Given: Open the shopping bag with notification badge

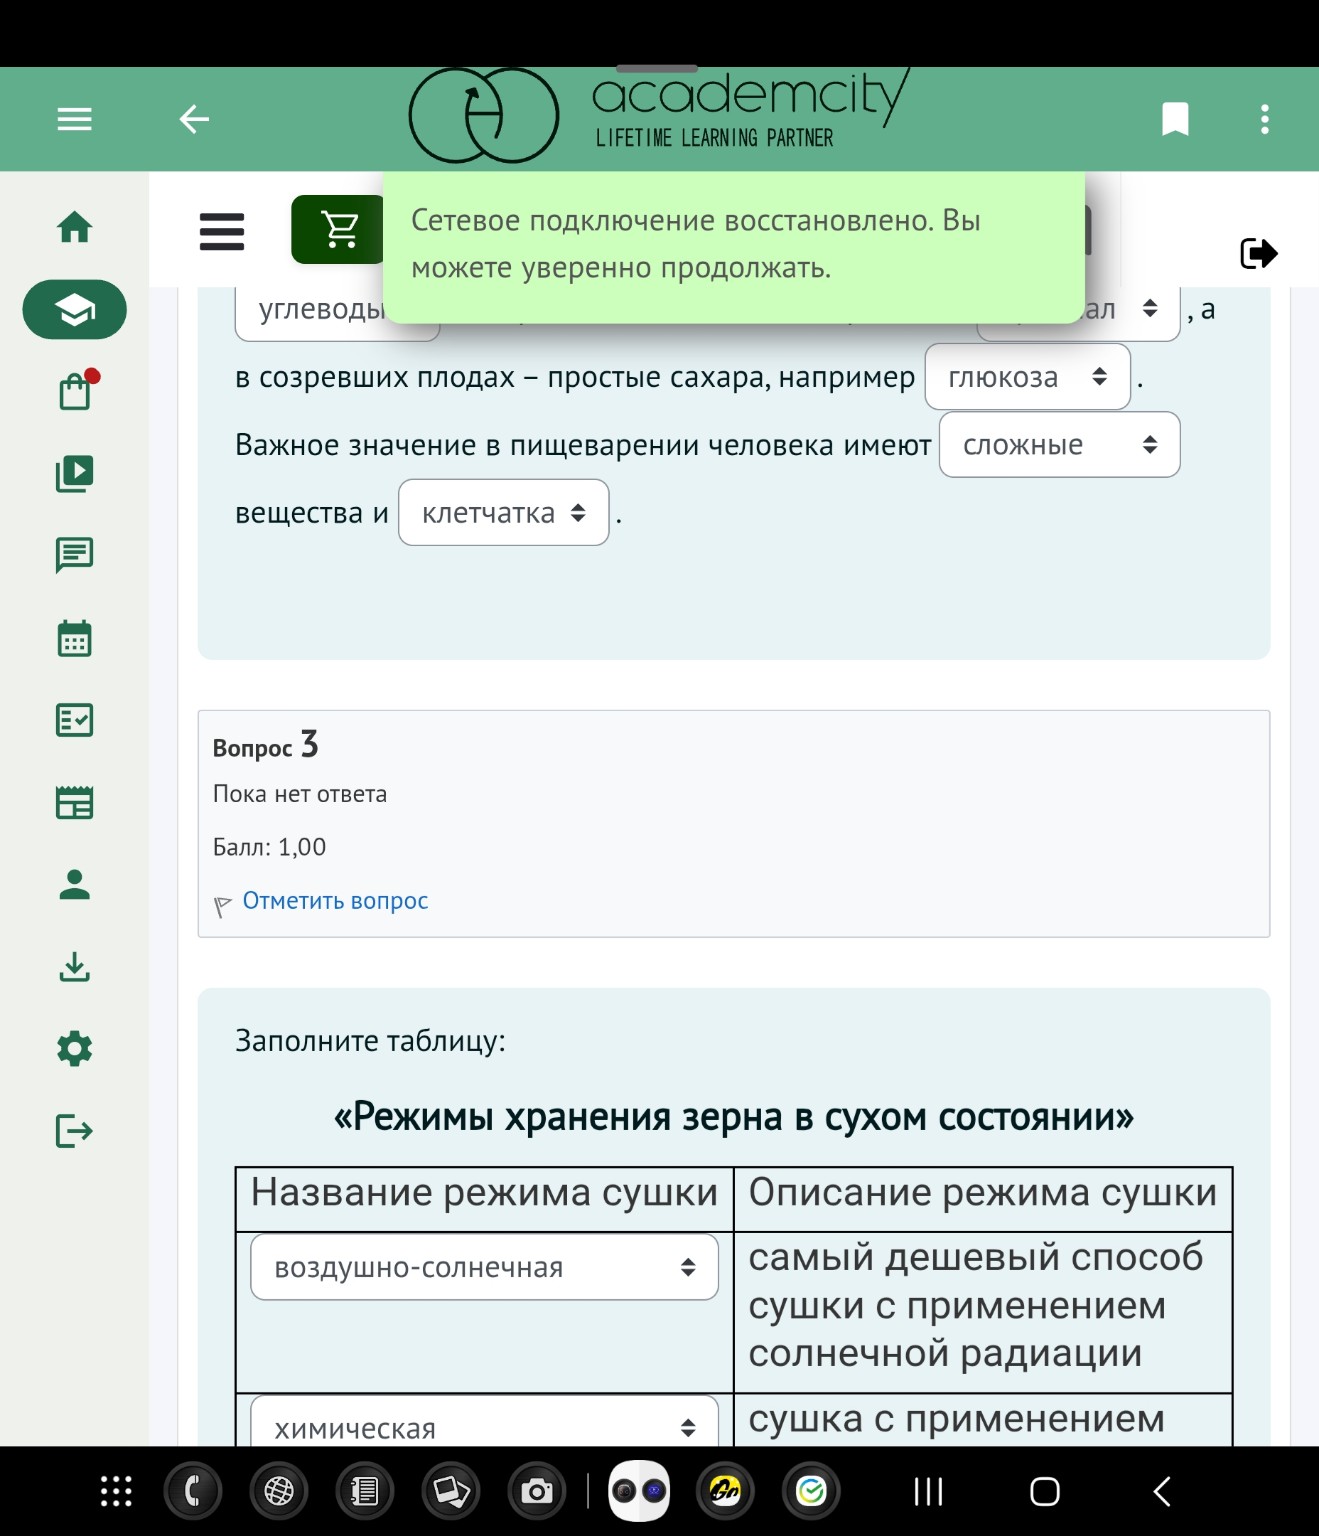Looking at the screenshot, I should (74, 392).
